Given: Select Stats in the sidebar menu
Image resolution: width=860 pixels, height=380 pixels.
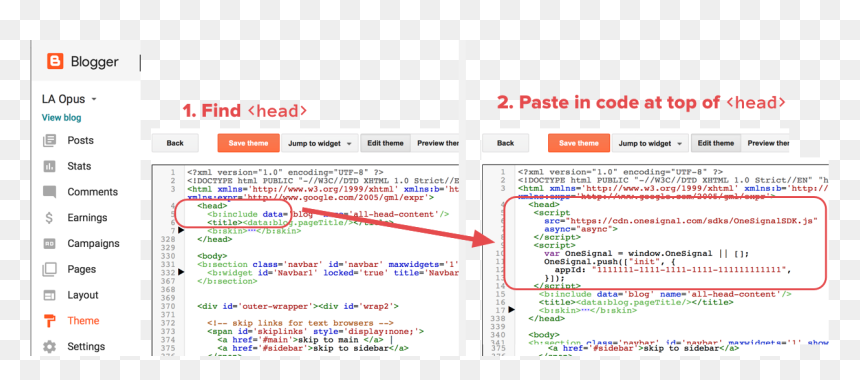Looking at the screenshot, I should coord(79,166).
